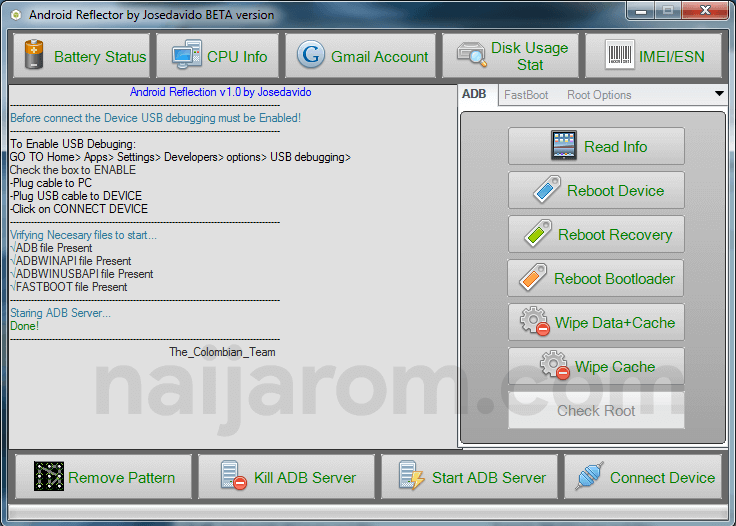Expand the tab overflow dropdown arrow
Viewport: 736px width, 526px height.
point(719,93)
